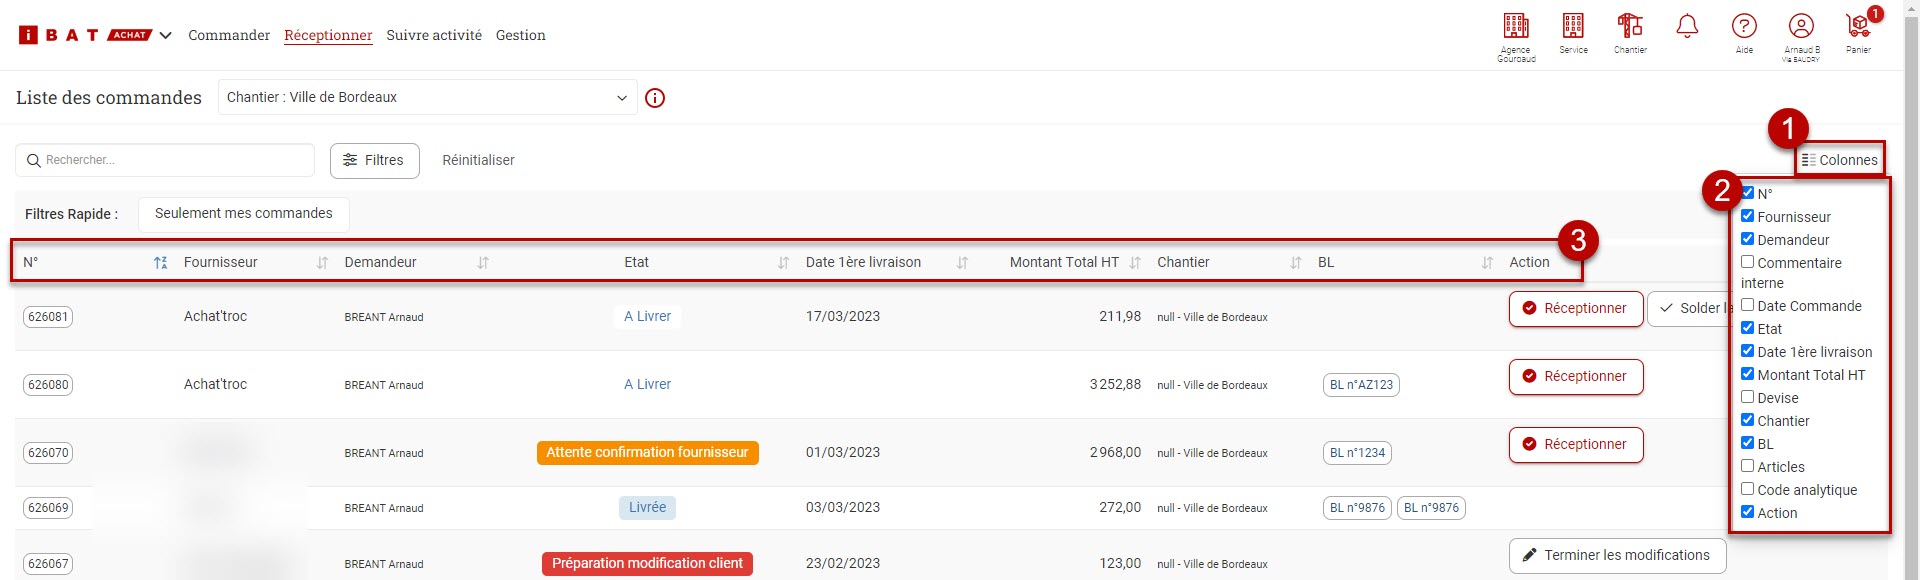Open the Agence Gouraud building icon
This screenshot has height=580, width=1920.
[1516, 27]
